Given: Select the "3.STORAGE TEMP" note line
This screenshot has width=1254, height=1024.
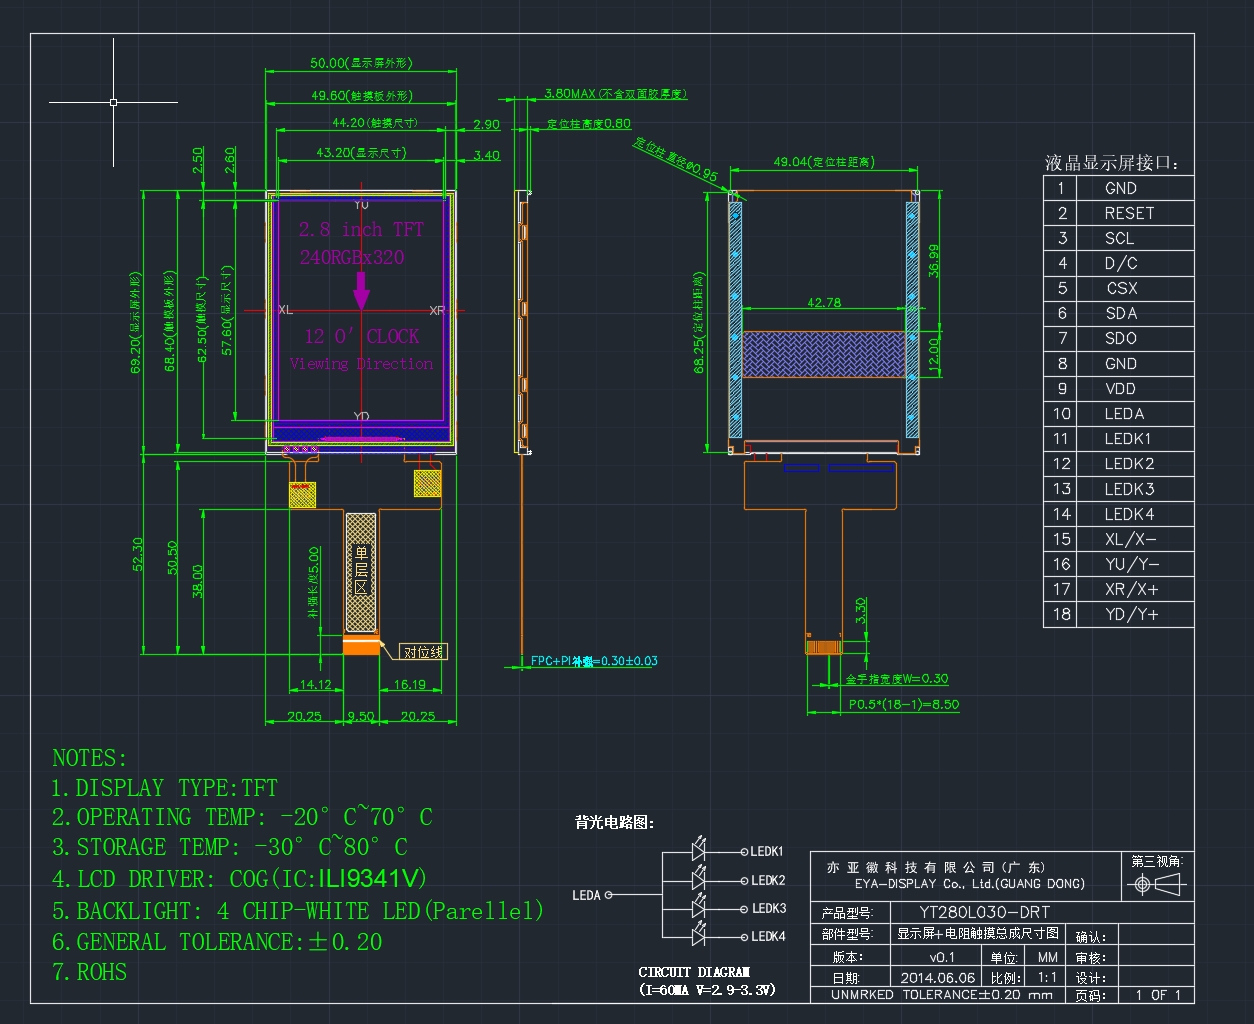Looking at the screenshot, I should coord(230,847).
